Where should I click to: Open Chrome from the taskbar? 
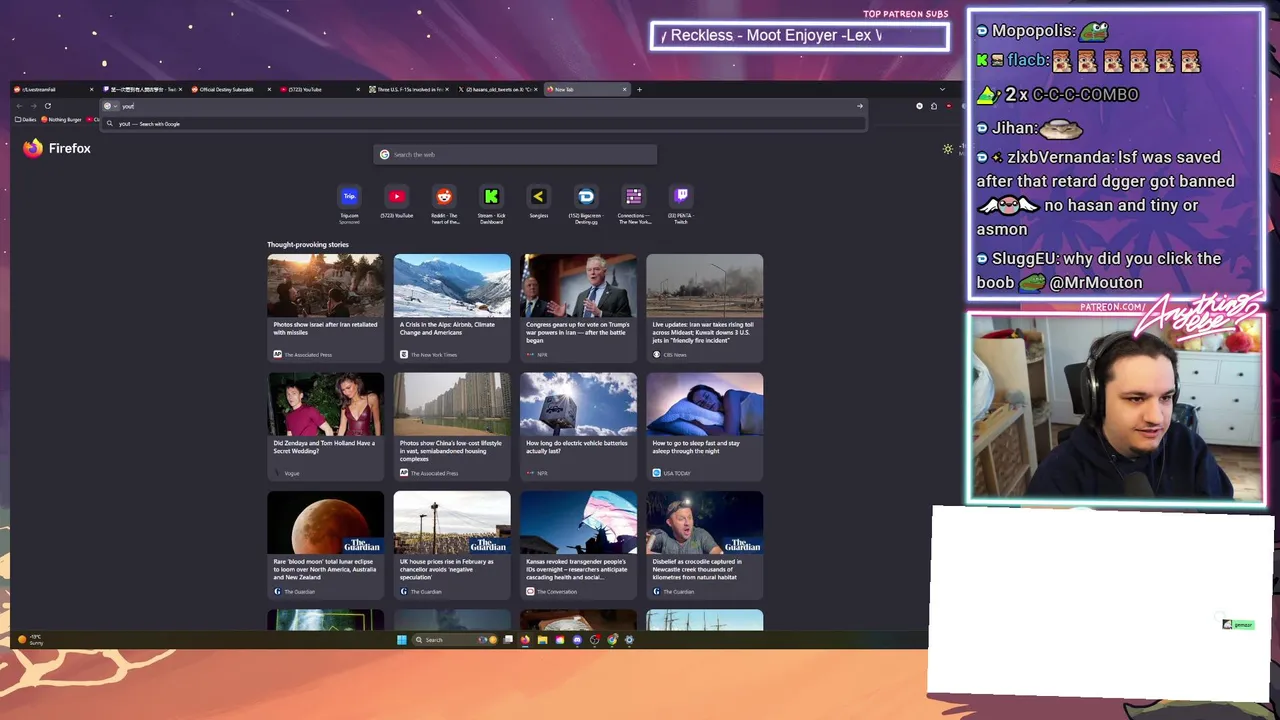(x=612, y=640)
